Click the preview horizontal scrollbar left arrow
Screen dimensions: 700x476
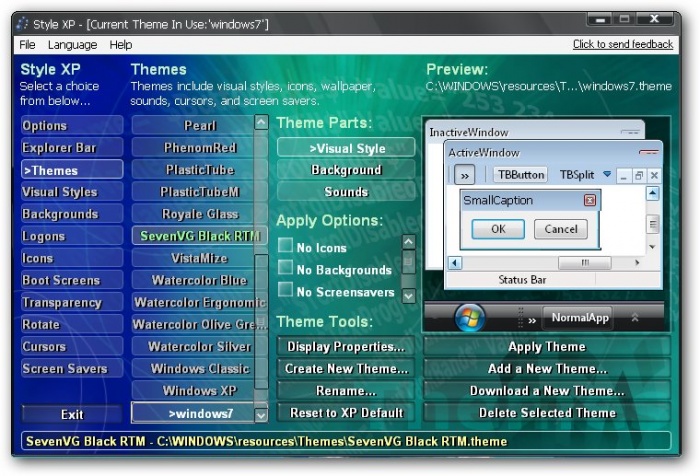click(455, 263)
